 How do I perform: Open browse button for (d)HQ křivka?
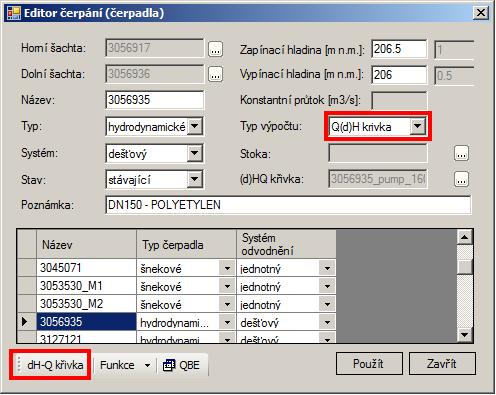(x=461, y=180)
